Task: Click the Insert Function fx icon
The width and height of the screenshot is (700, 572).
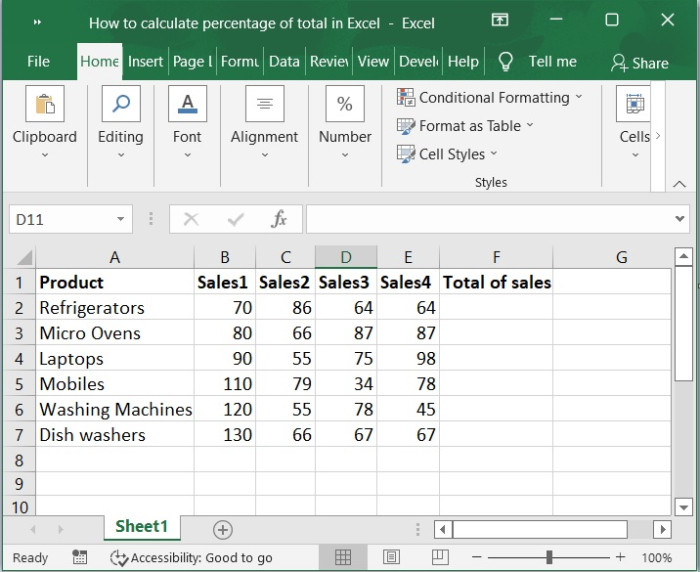Action: (280, 219)
